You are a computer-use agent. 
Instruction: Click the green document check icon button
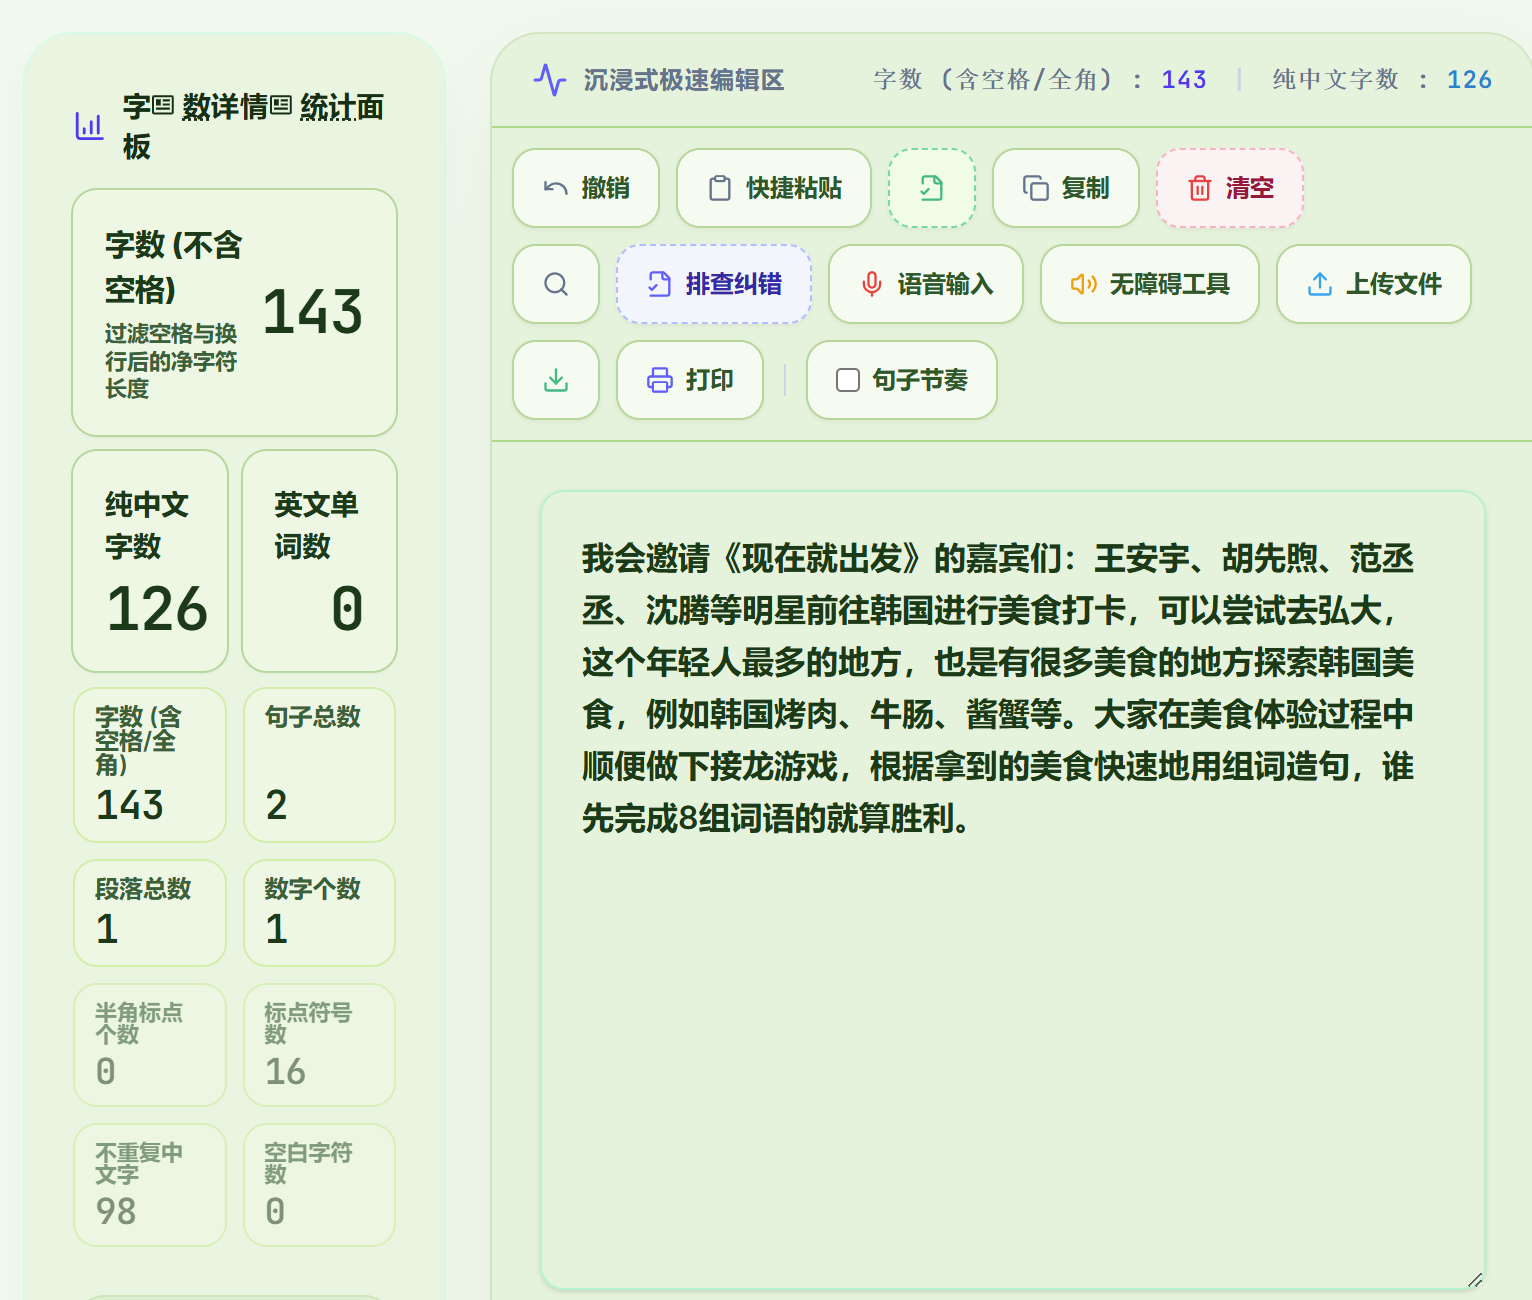pos(932,188)
